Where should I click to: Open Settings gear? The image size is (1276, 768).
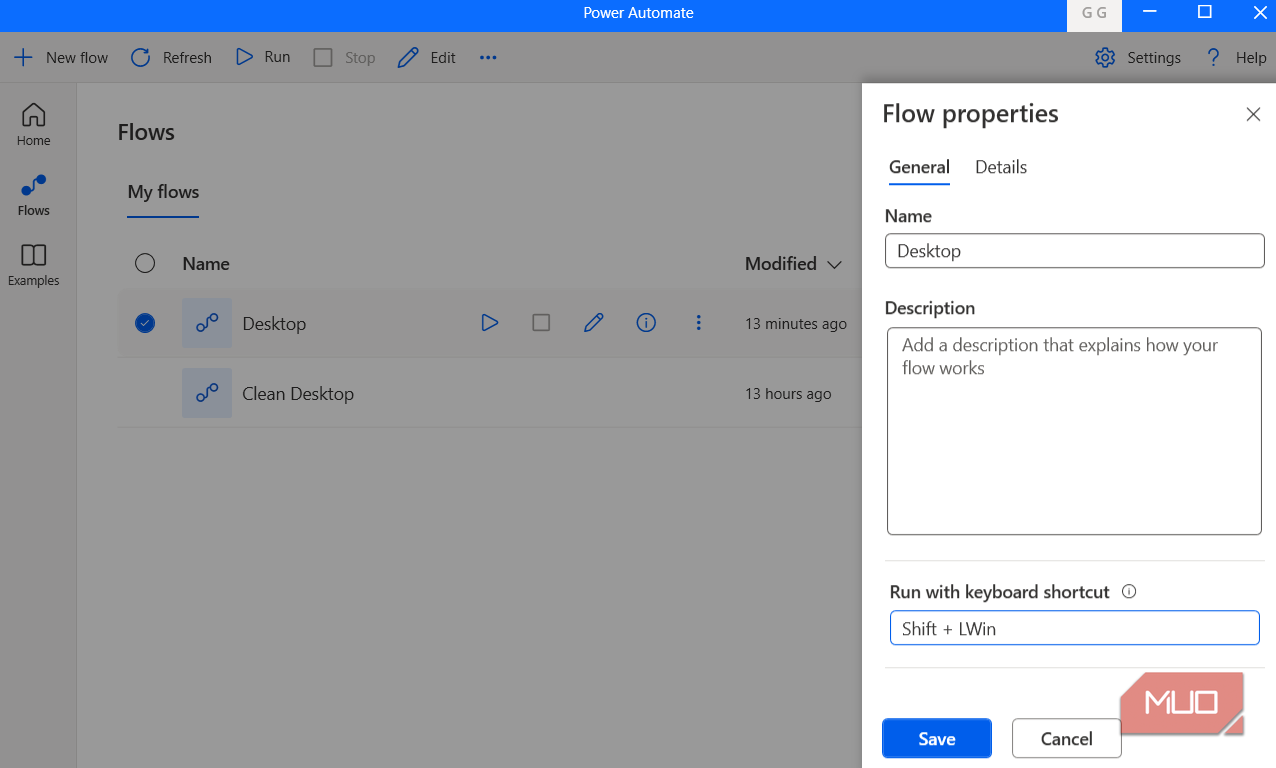tap(1138, 58)
